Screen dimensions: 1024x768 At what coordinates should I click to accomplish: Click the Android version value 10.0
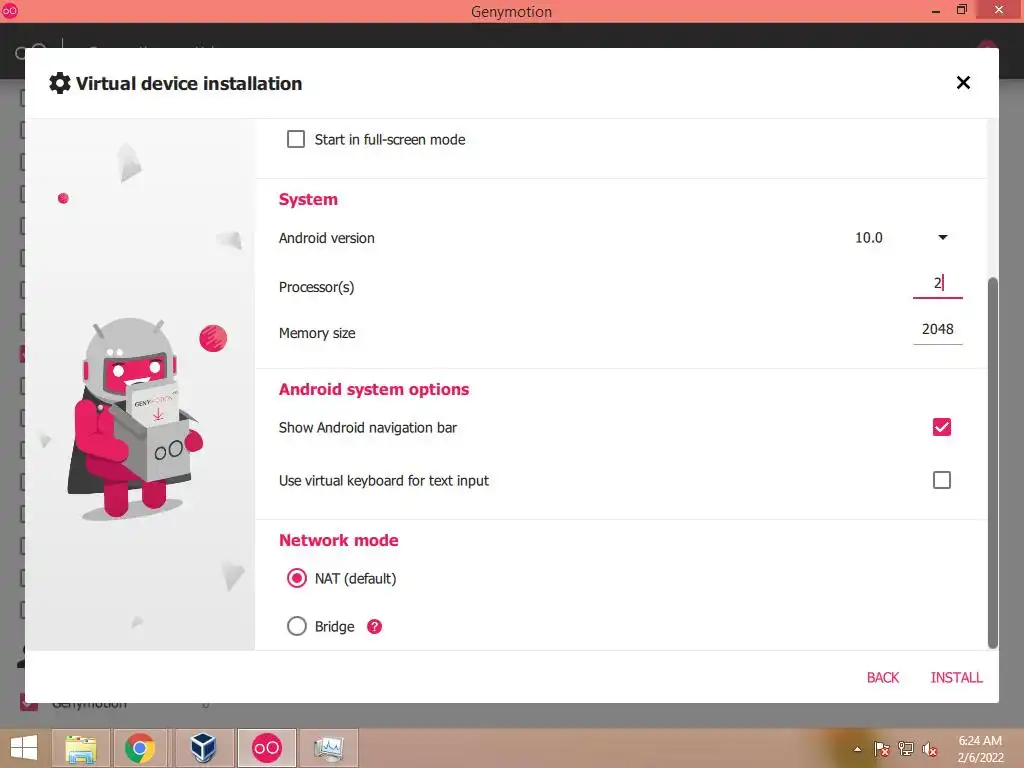tap(869, 238)
